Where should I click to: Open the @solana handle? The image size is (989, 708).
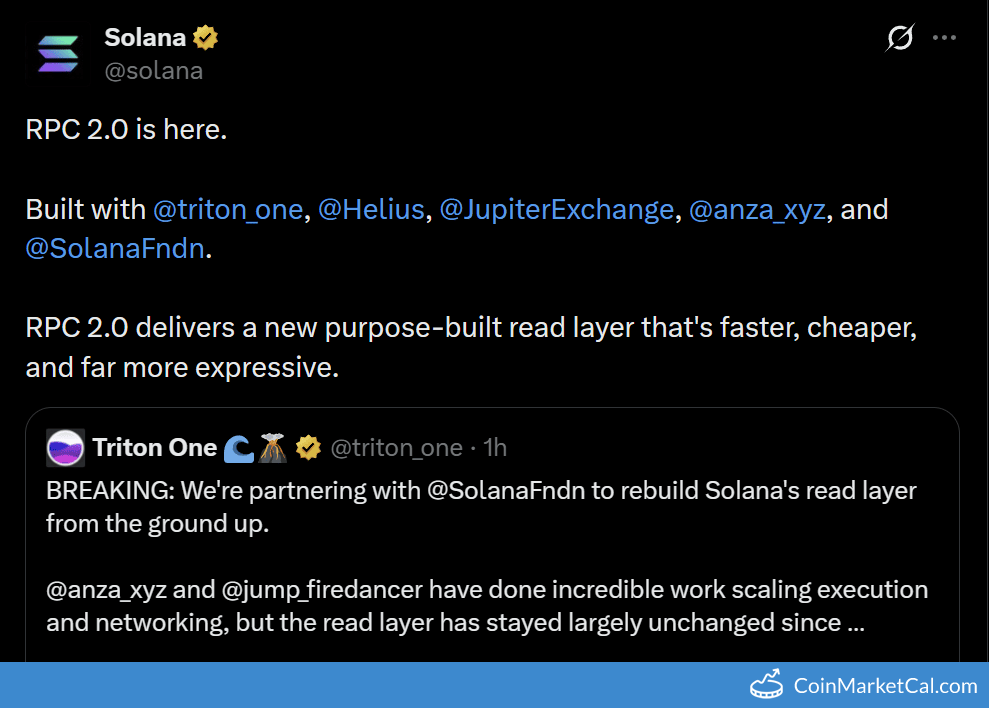[153, 71]
